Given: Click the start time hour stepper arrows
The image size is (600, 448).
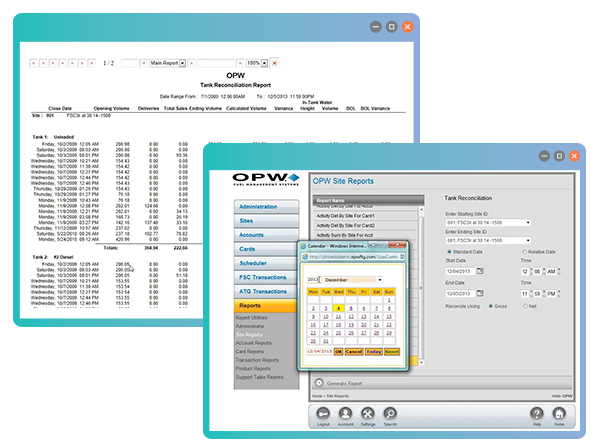Looking at the screenshot, I should click(531, 271).
